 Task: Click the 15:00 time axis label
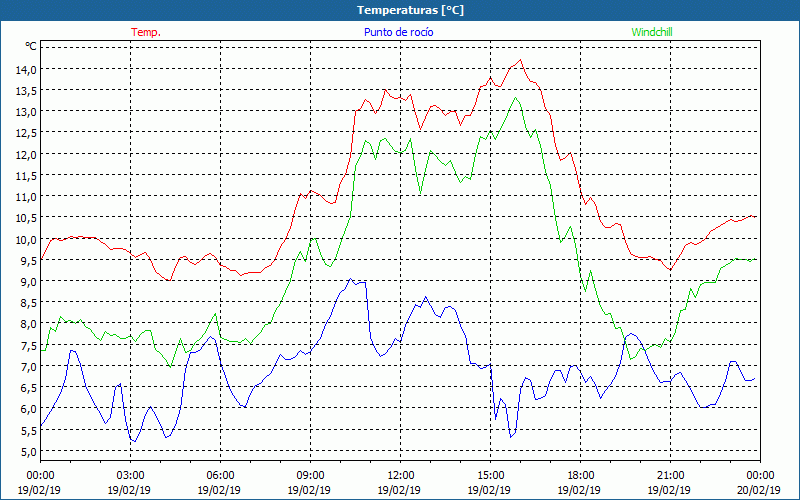pyautogui.click(x=490, y=476)
